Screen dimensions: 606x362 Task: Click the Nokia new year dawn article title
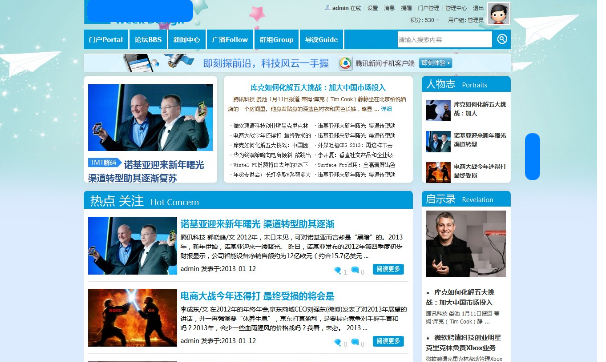click(x=257, y=224)
